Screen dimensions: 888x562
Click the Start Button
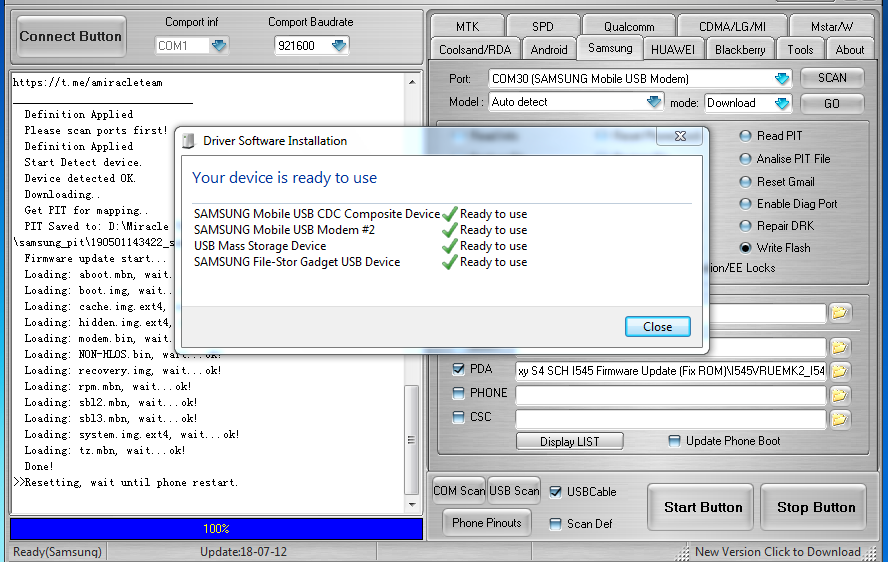[703, 507]
